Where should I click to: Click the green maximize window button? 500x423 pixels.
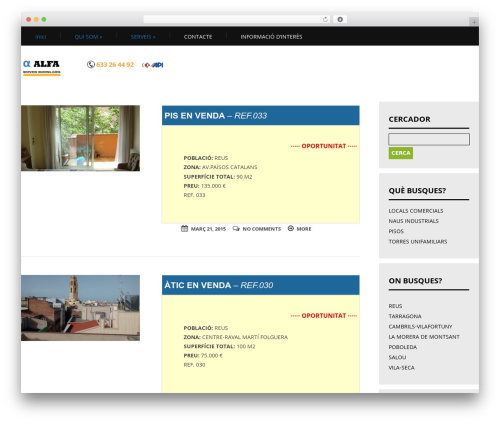[44, 19]
